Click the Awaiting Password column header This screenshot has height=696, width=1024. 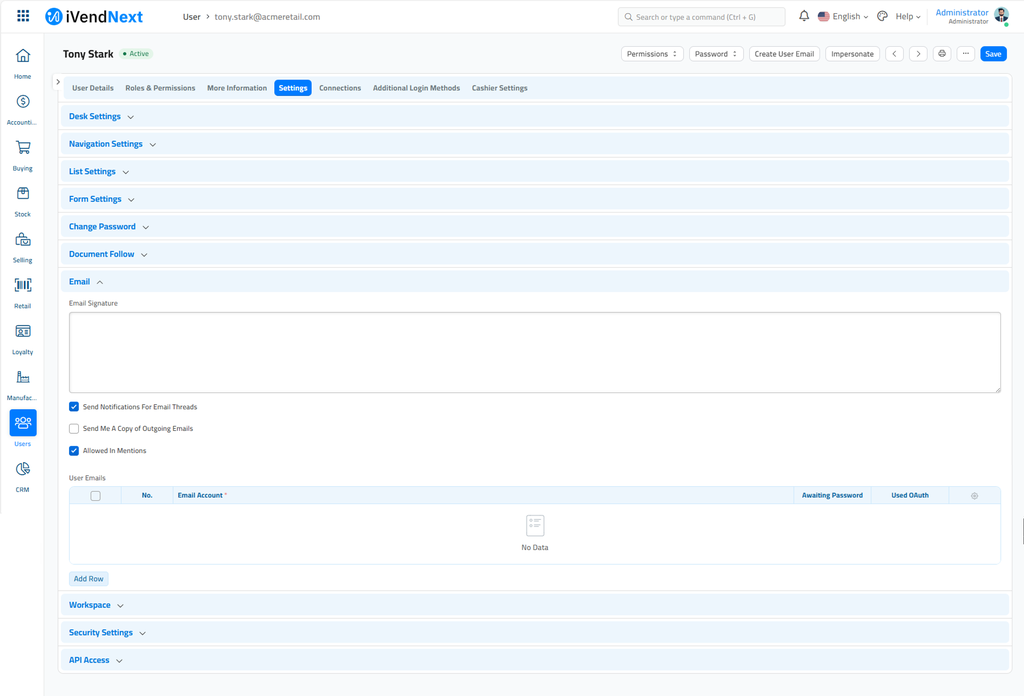tap(832, 496)
